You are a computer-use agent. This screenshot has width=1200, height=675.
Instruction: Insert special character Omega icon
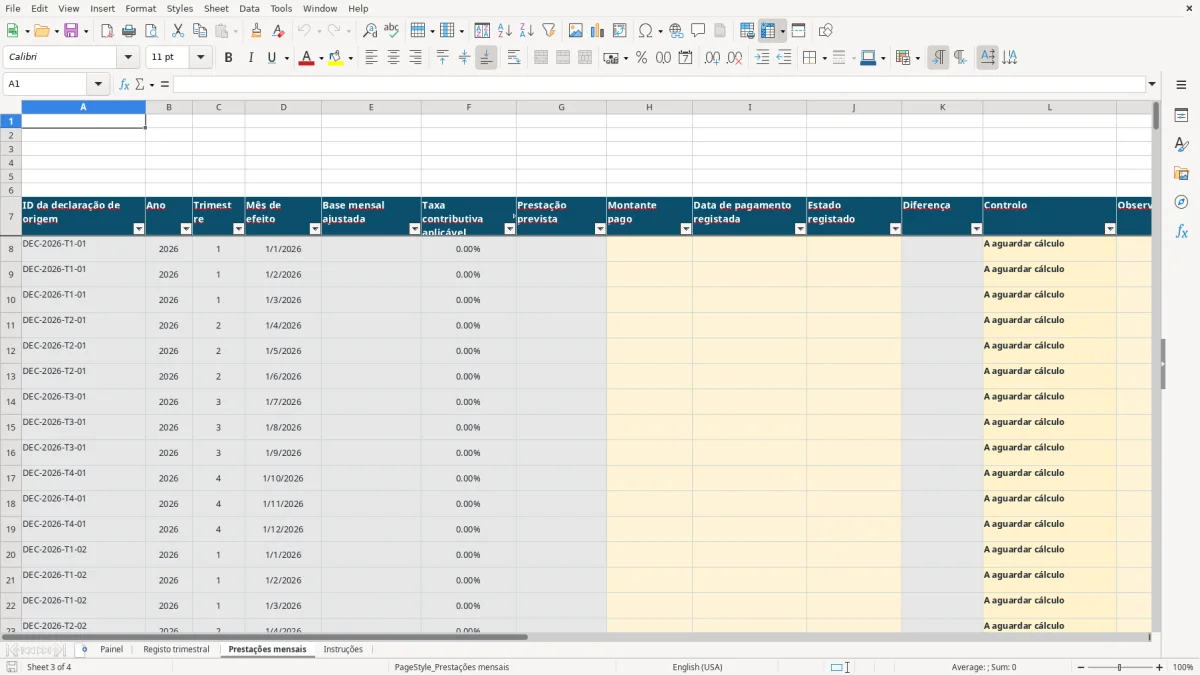click(x=646, y=31)
